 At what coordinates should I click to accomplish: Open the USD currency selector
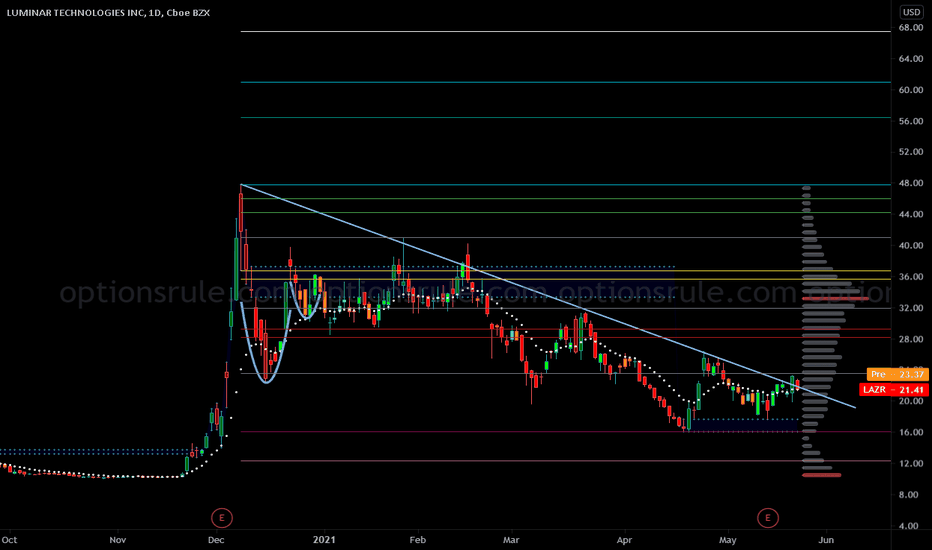click(x=911, y=12)
